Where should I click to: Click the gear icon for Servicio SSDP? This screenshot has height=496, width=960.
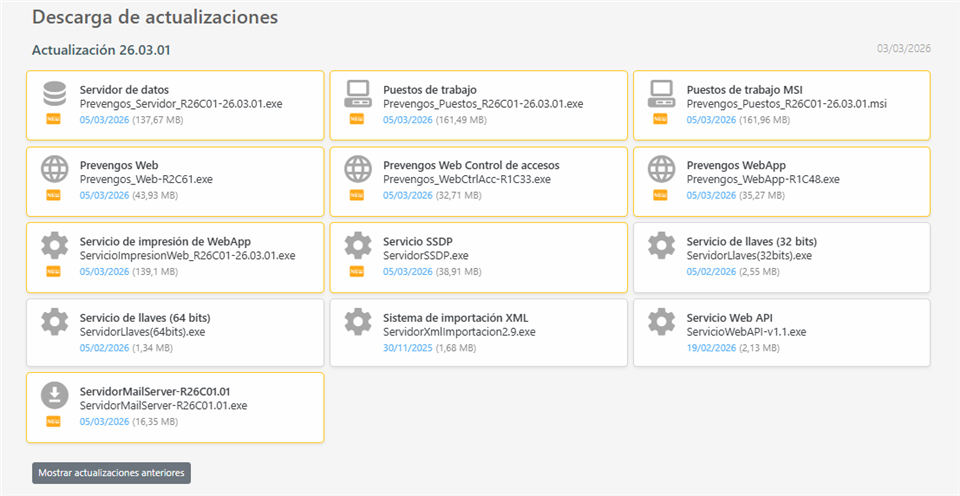pyautogui.click(x=357, y=245)
